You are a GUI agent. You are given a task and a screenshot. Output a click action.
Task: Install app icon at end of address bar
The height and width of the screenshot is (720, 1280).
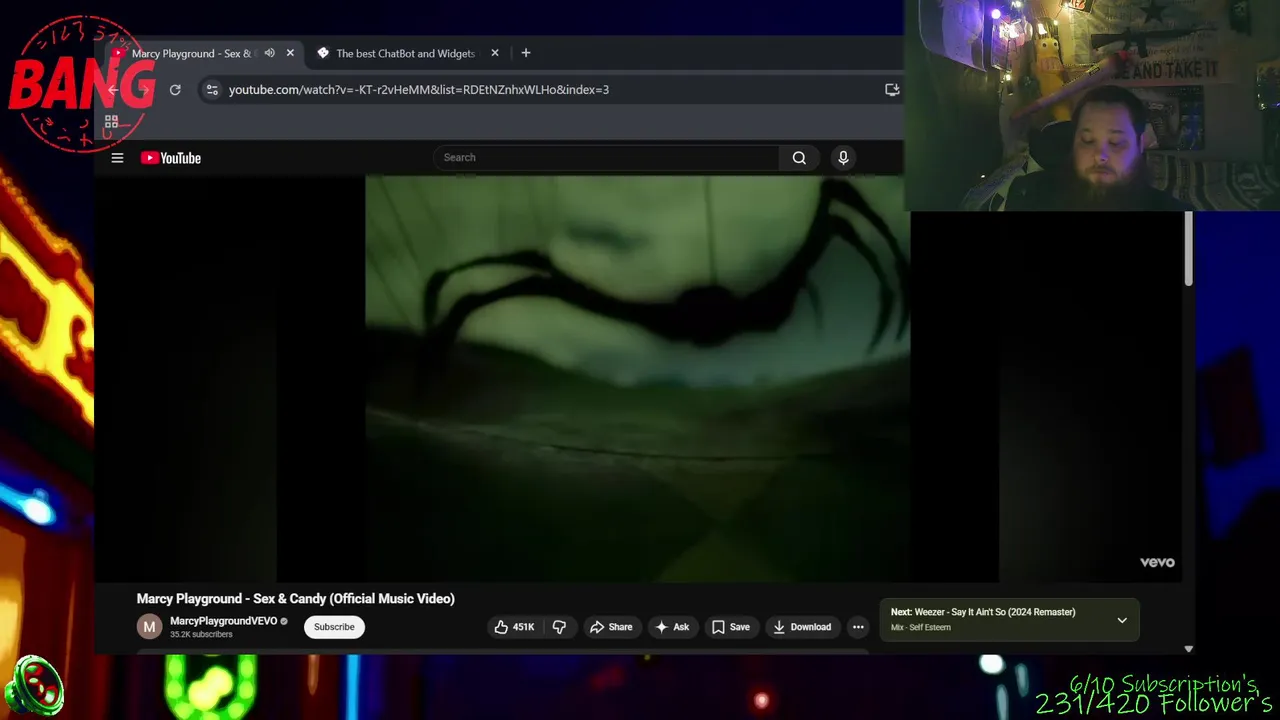tap(892, 90)
